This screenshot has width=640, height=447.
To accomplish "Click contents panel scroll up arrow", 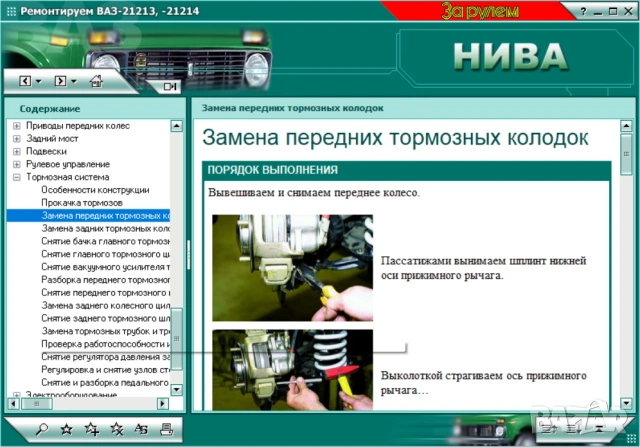I will [x=176, y=126].
